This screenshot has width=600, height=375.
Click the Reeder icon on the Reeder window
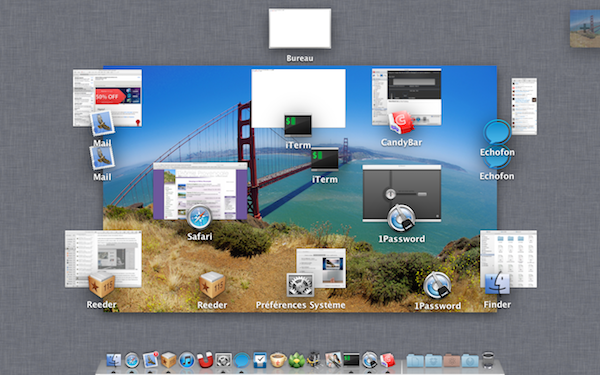(x=101, y=284)
